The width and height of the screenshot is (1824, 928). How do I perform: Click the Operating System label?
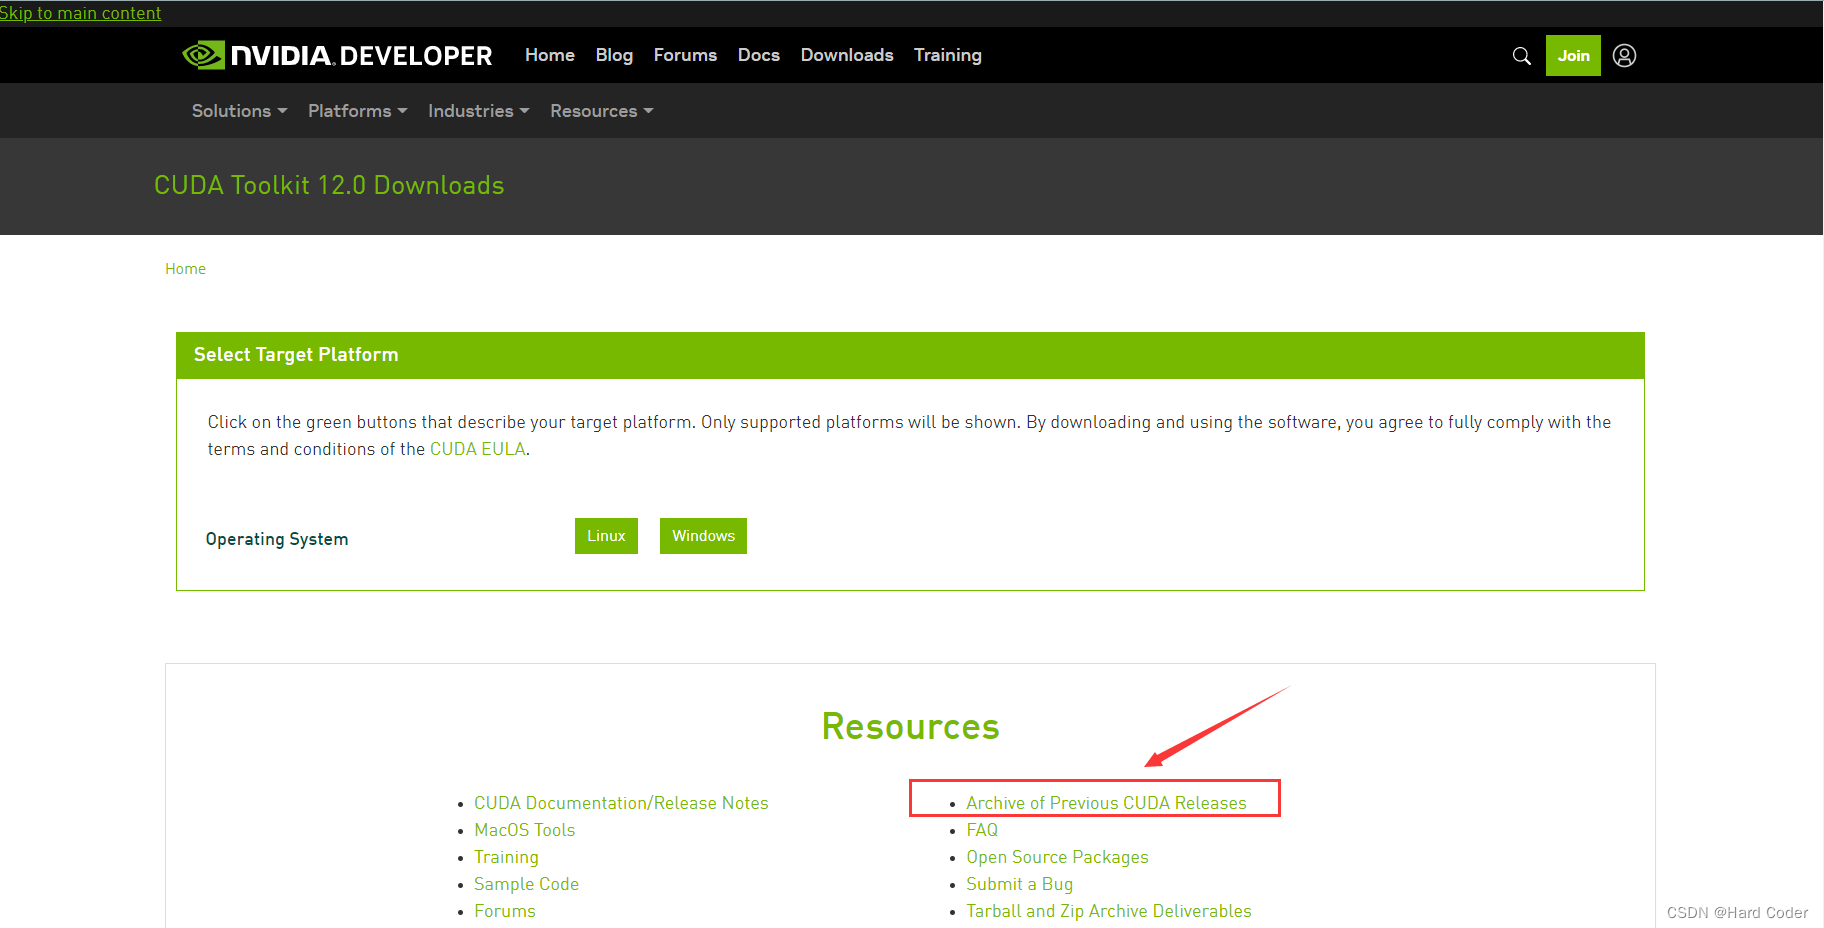tap(277, 539)
